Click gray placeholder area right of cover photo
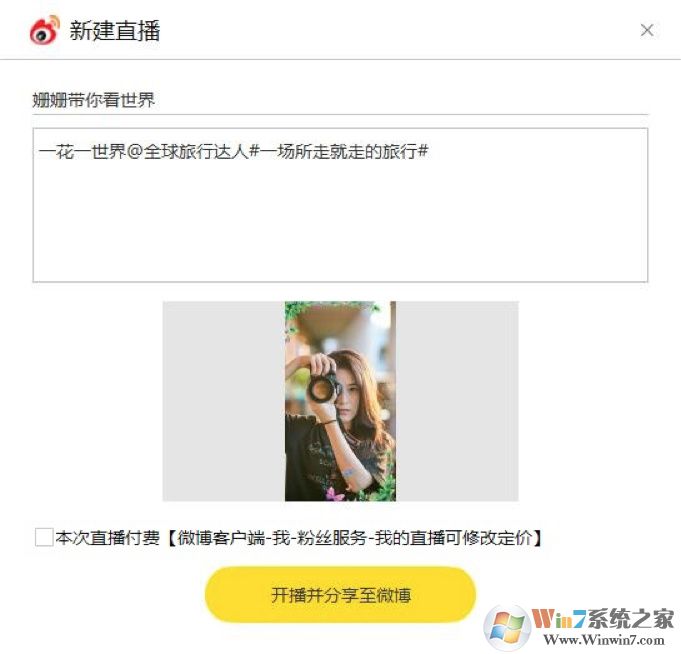681x654 pixels. tap(457, 401)
